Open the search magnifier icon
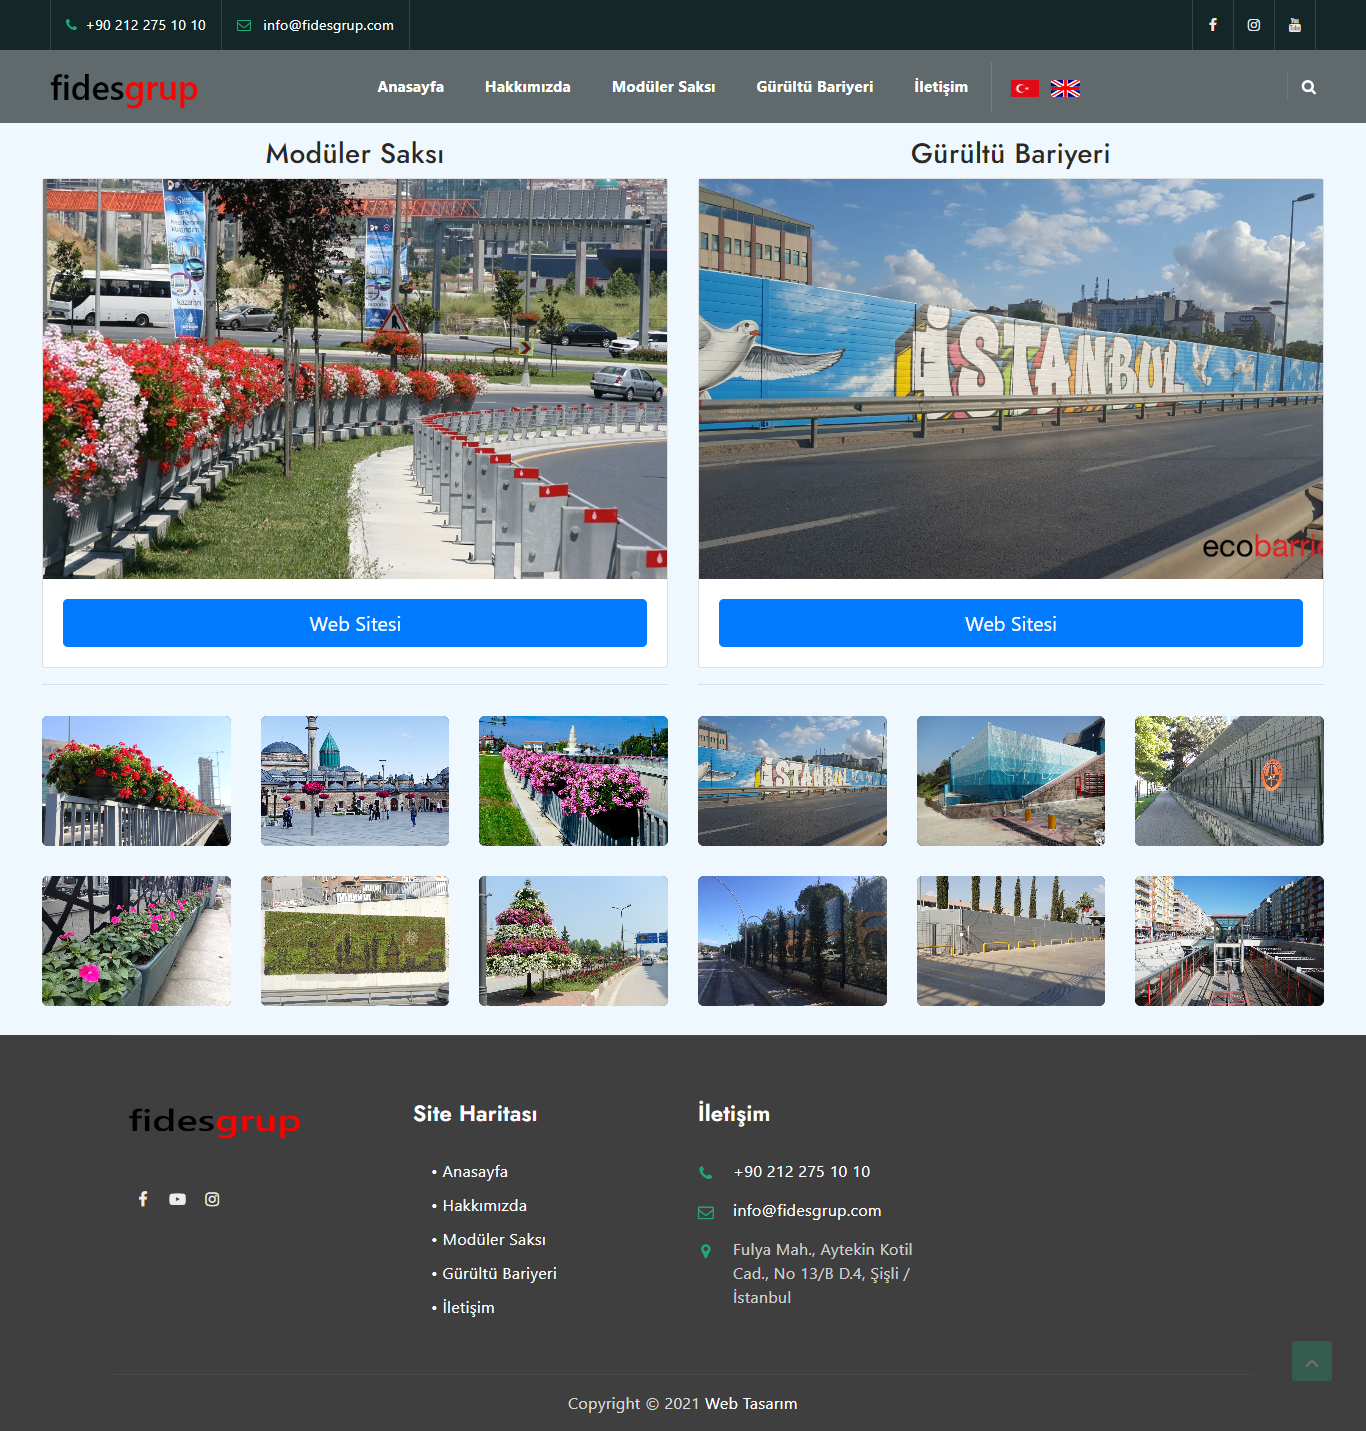 [x=1308, y=87]
